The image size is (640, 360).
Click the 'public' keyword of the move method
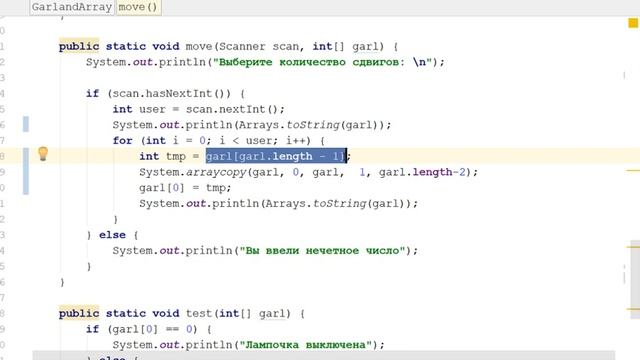[79, 47]
